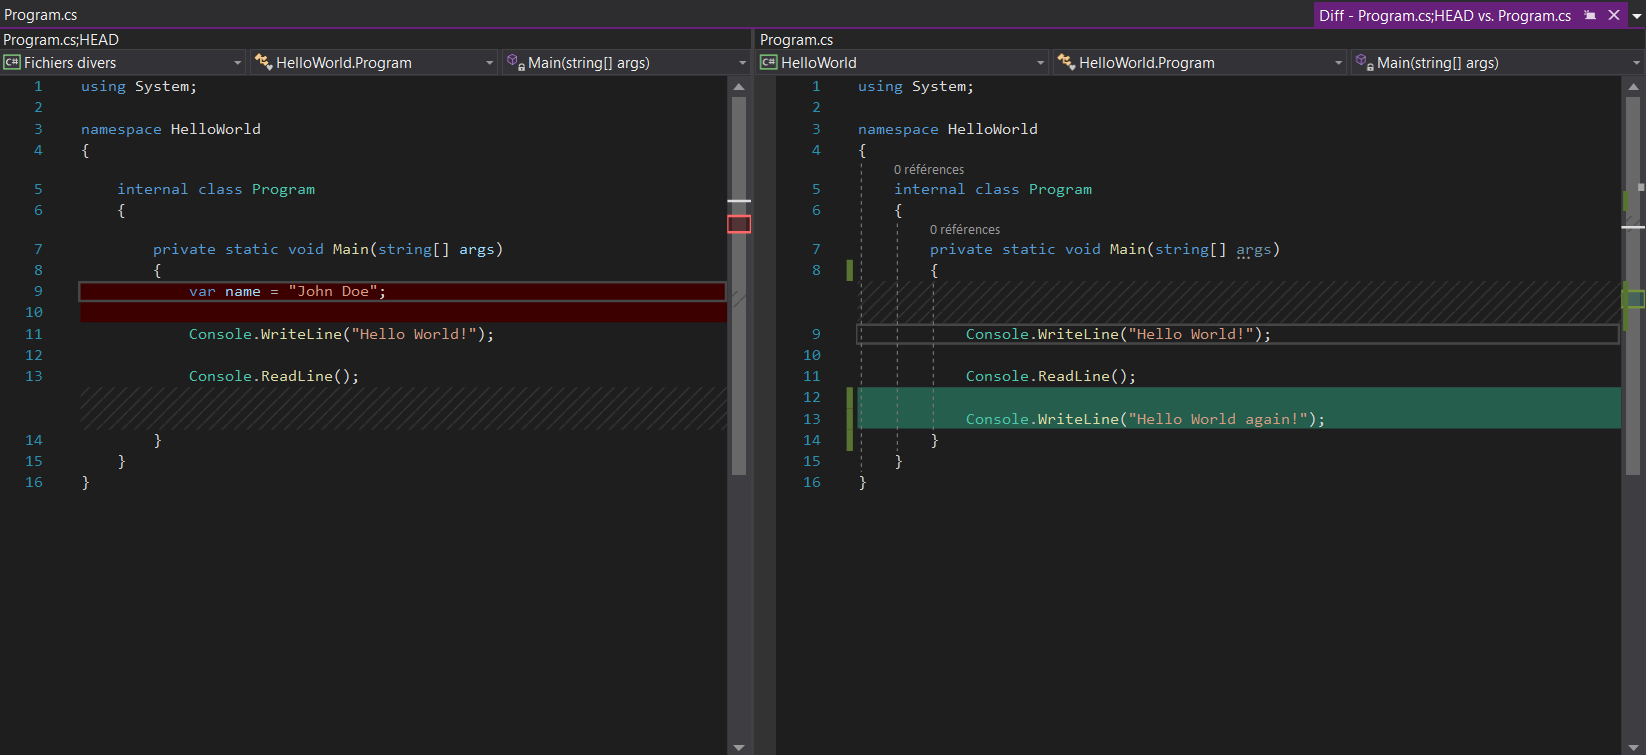Click the Program.cs header label of the working-copy pane
Image resolution: width=1646 pixels, height=755 pixels.
click(796, 39)
